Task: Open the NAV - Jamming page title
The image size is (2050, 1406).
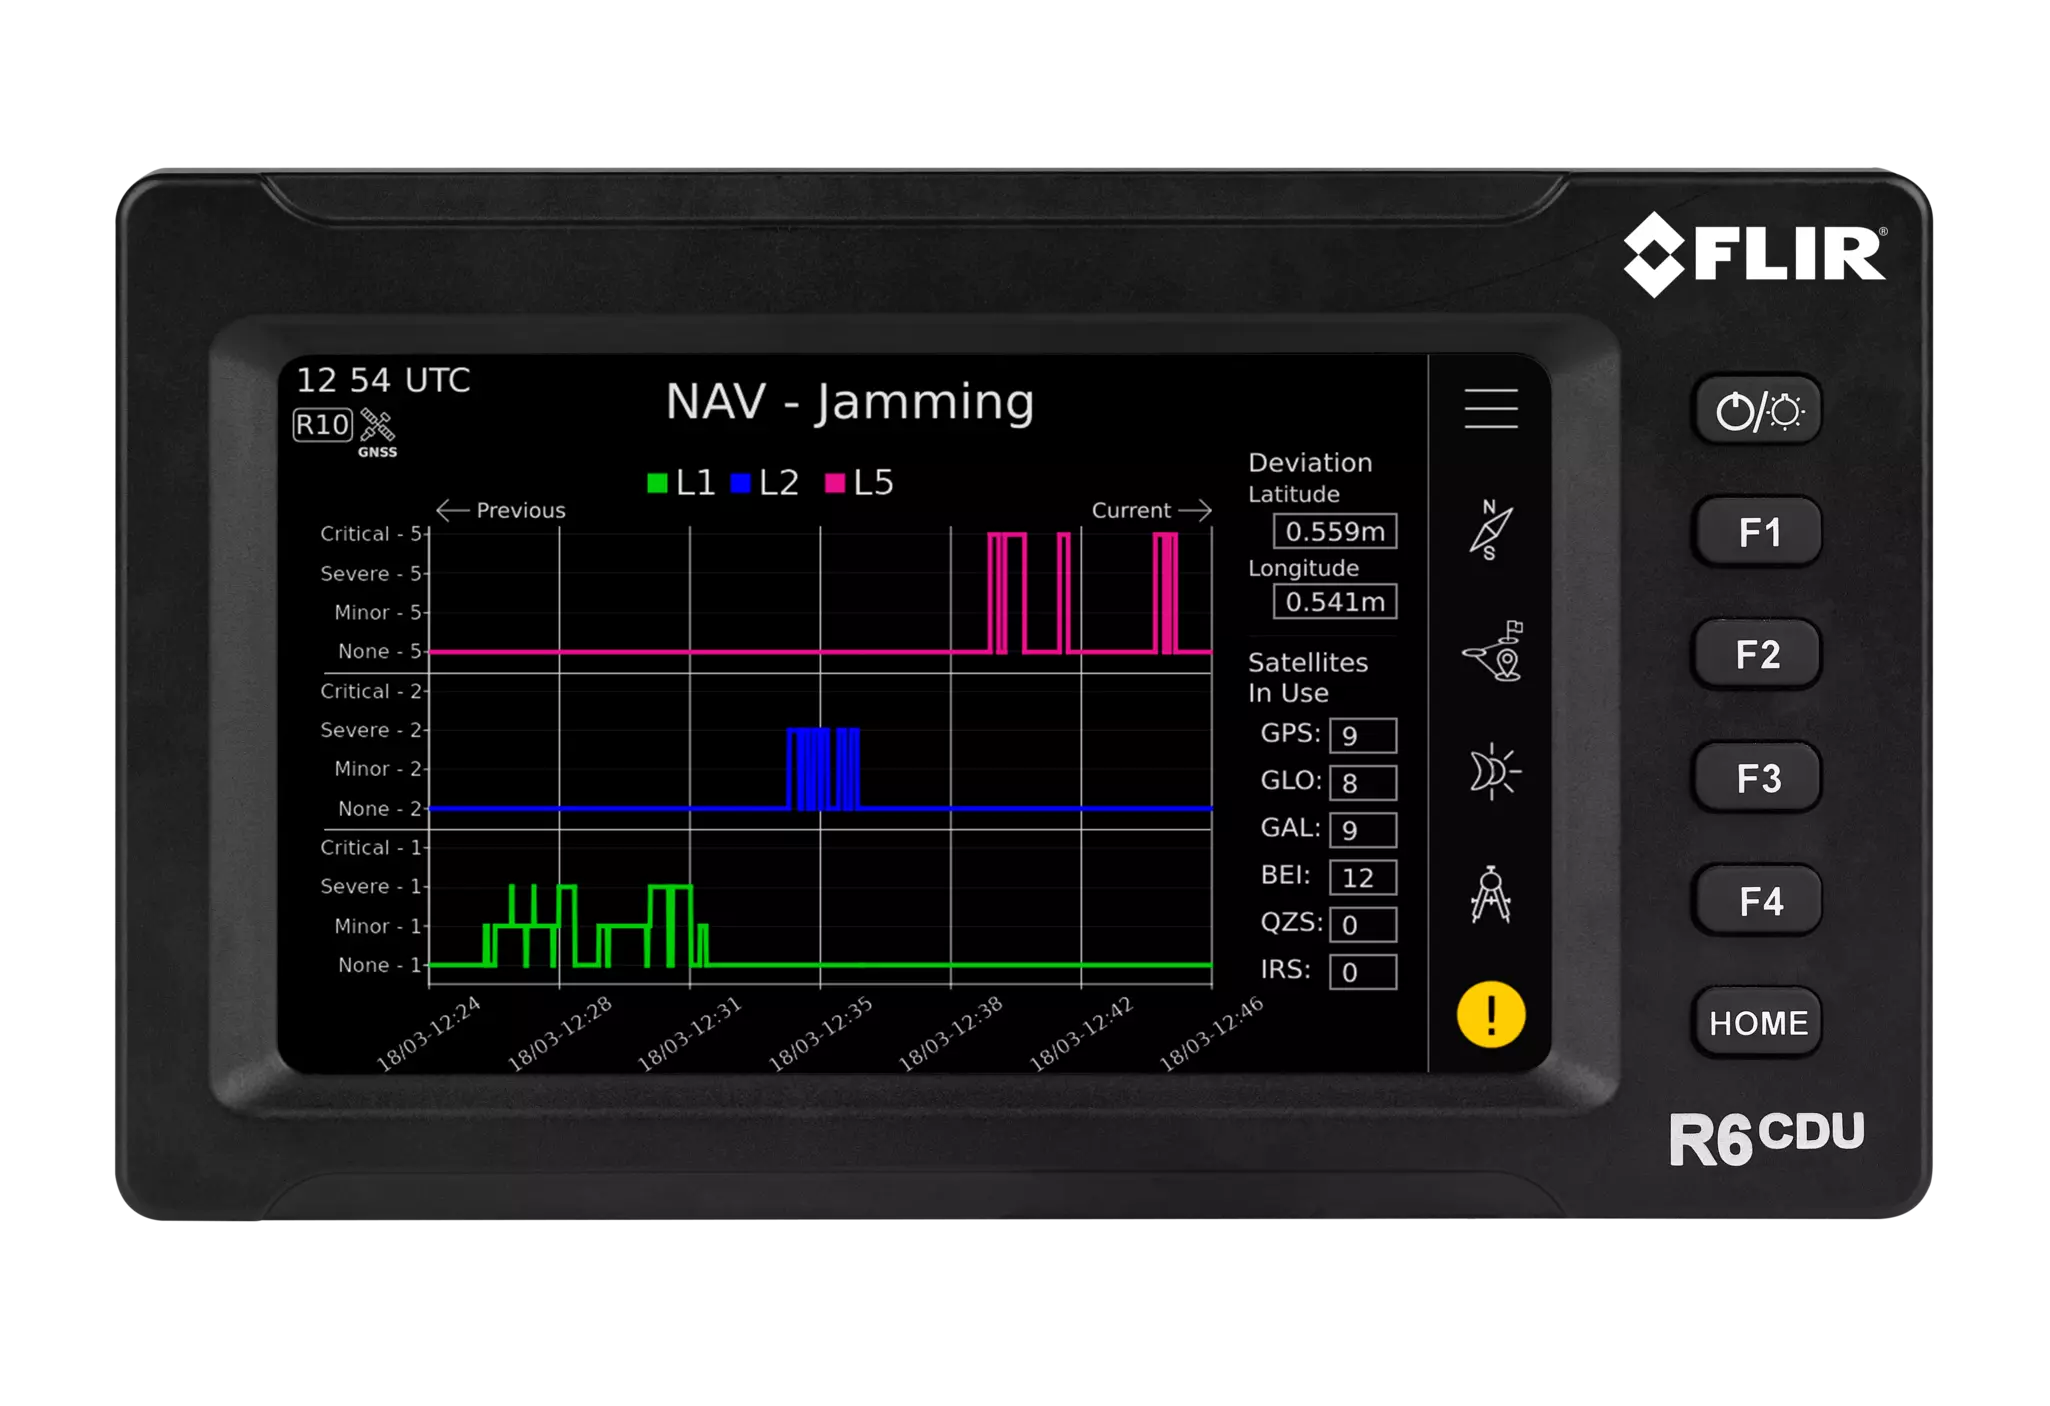Action: pos(852,402)
